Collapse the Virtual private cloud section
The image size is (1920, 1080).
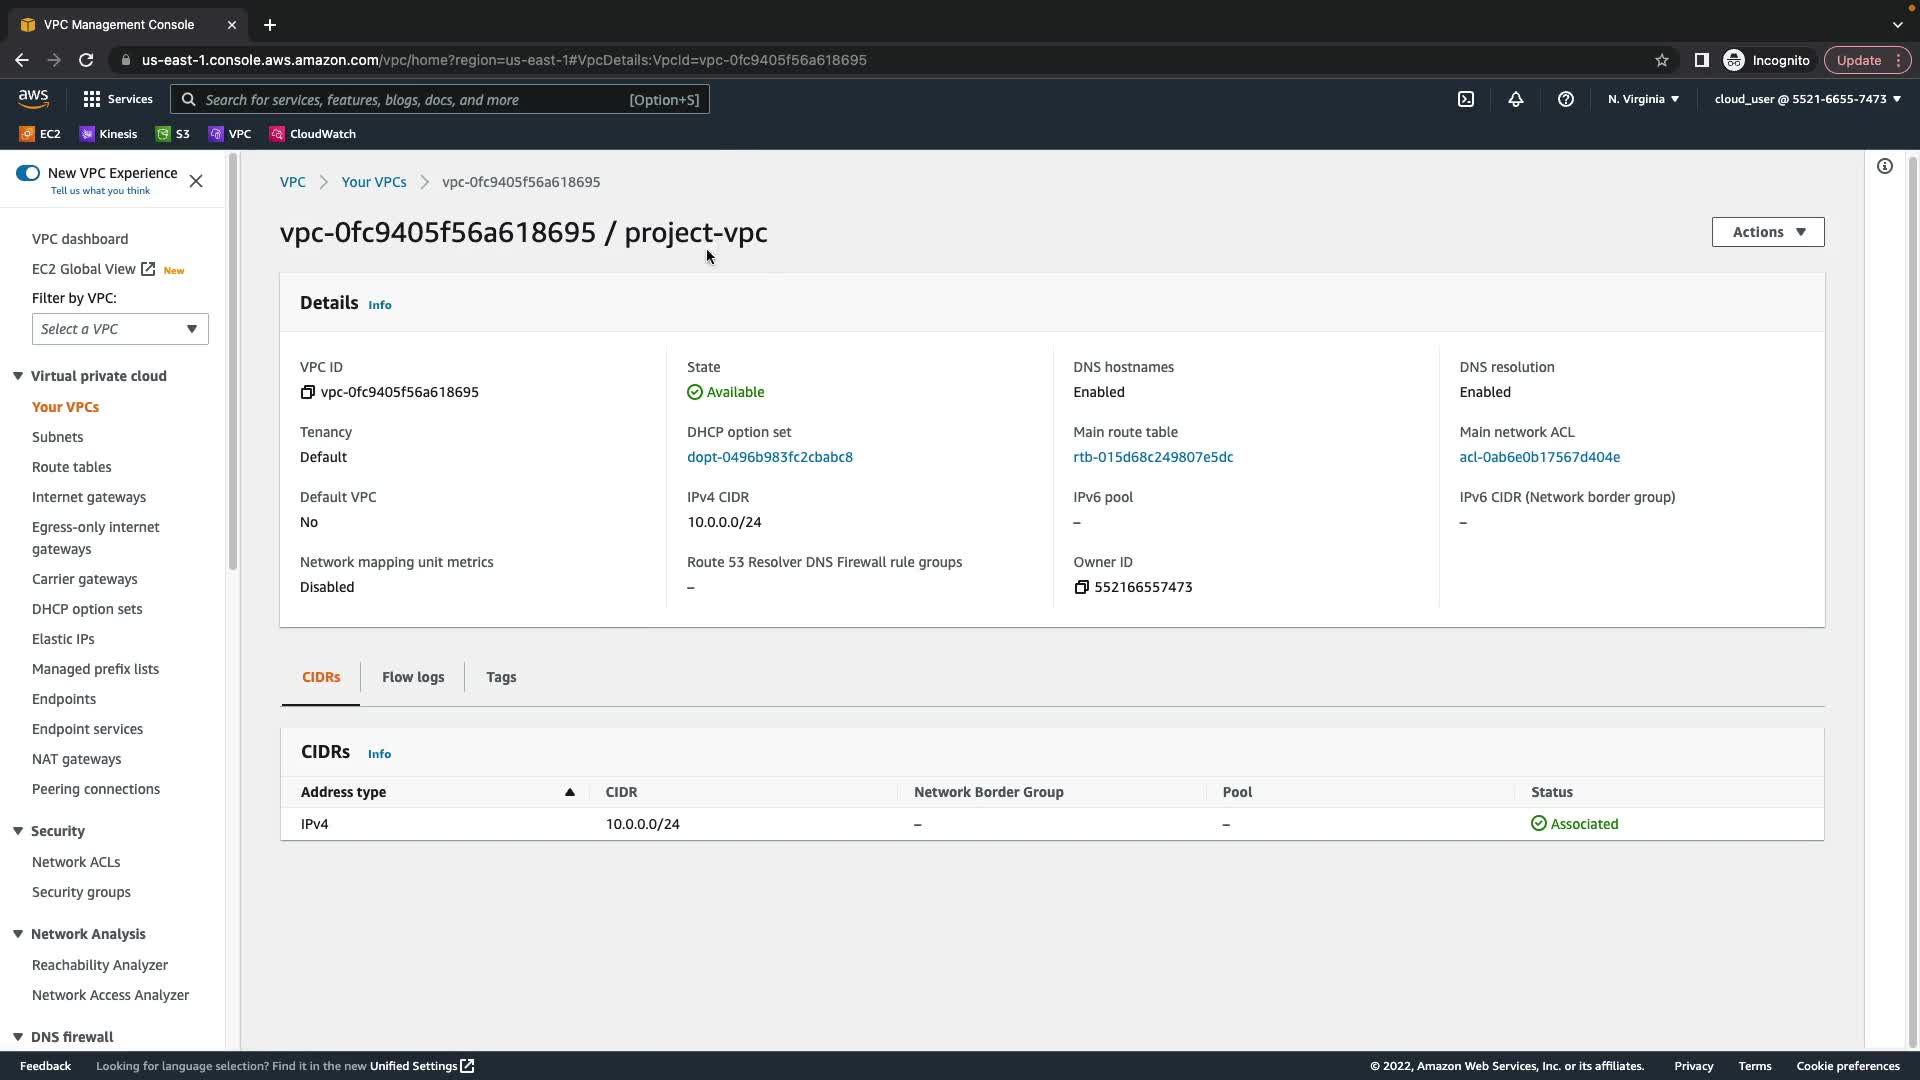tap(18, 376)
